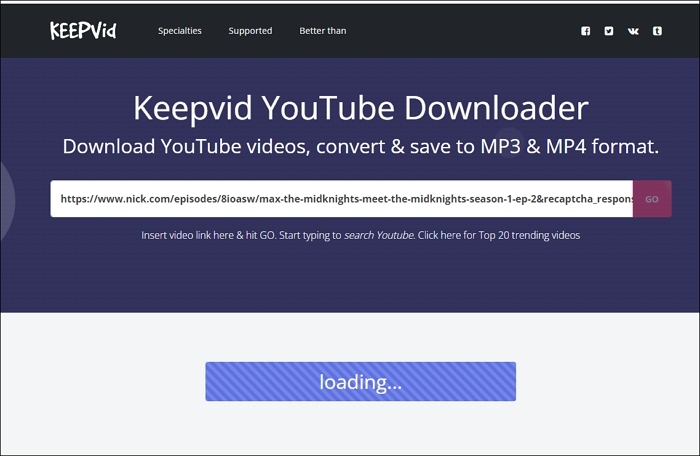The image size is (700, 456).
Task: Open the Better than menu item
Action: click(x=322, y=31)
